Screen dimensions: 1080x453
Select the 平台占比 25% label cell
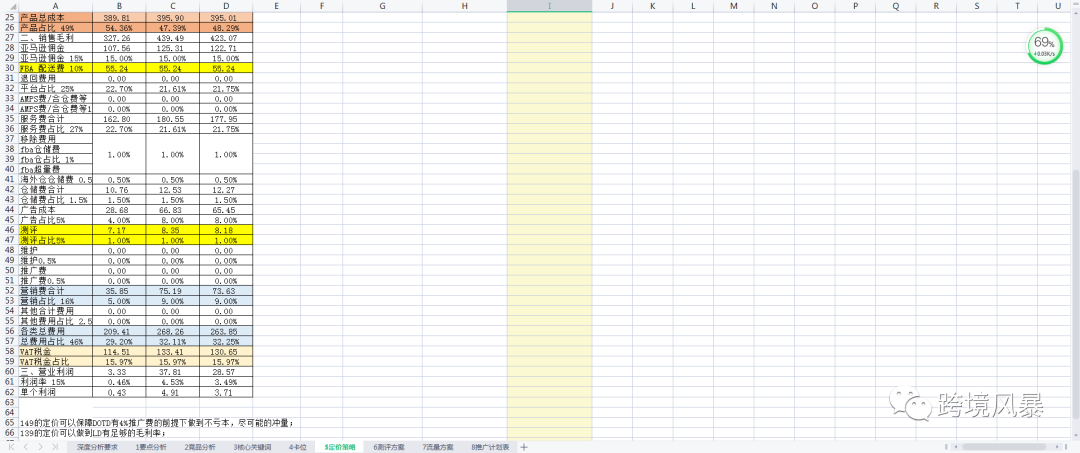pyautogui.click(x=56, y=89)
